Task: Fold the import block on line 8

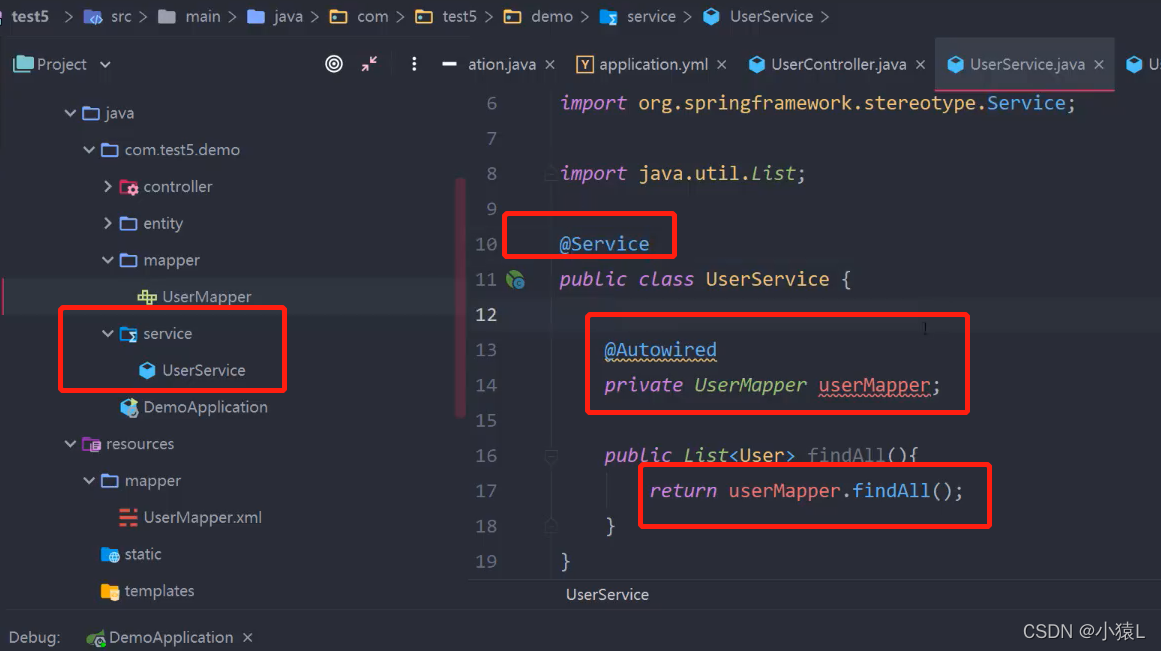Action: click(x=551, y=174)
